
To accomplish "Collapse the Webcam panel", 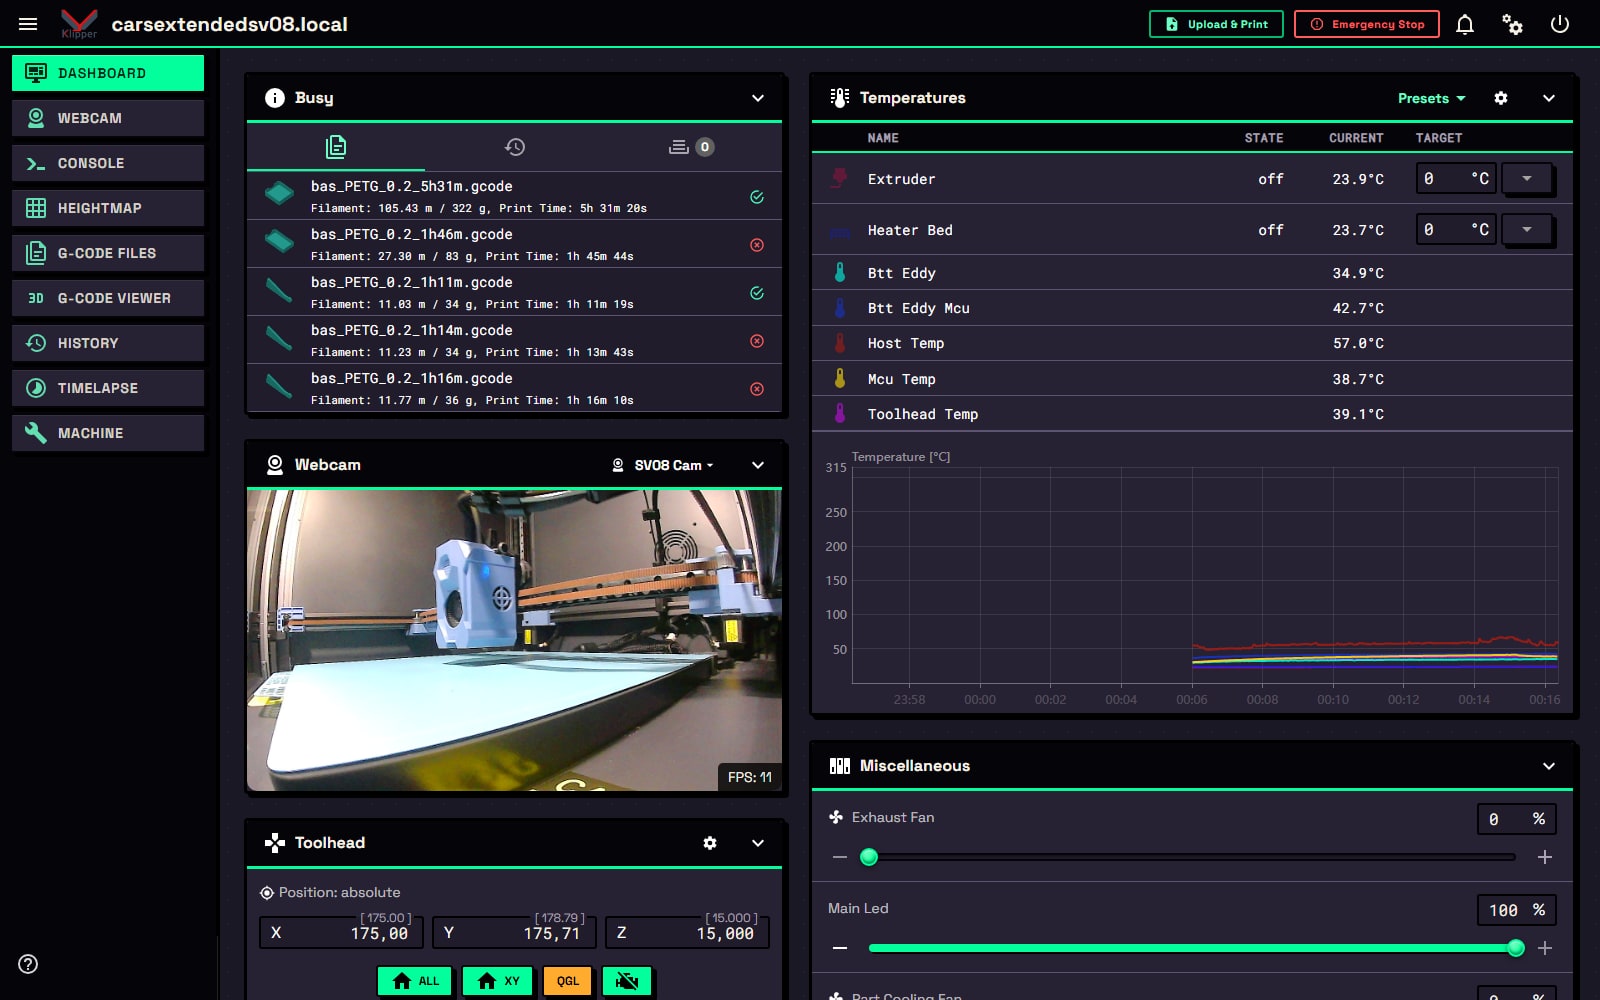I will coord(758,465).
